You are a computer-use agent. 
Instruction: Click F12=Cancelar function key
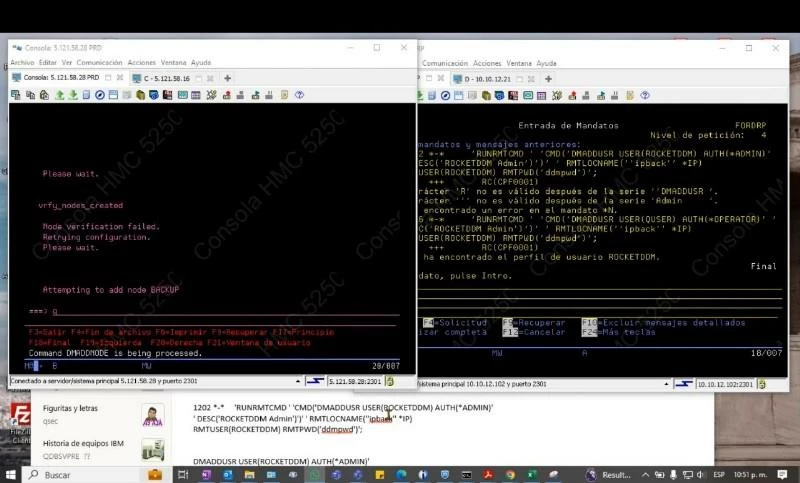(534, 332)
